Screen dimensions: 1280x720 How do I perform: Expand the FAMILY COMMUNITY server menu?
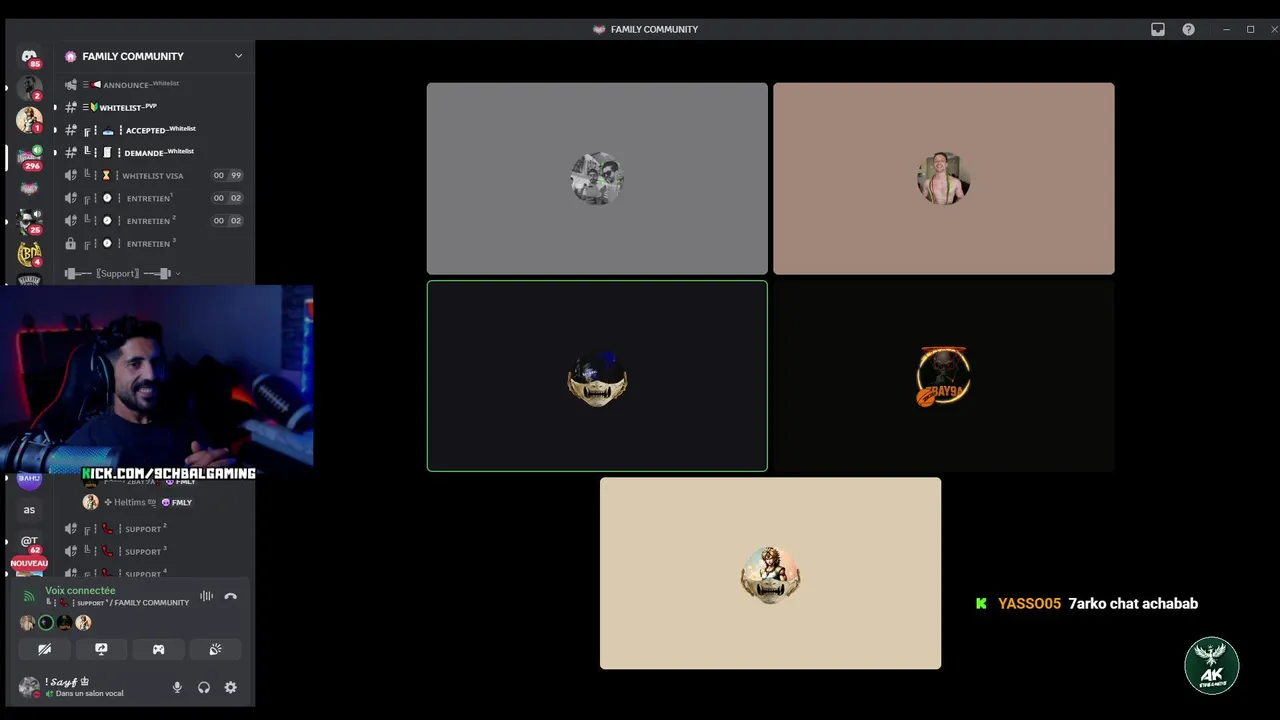[x=238, y=56]
